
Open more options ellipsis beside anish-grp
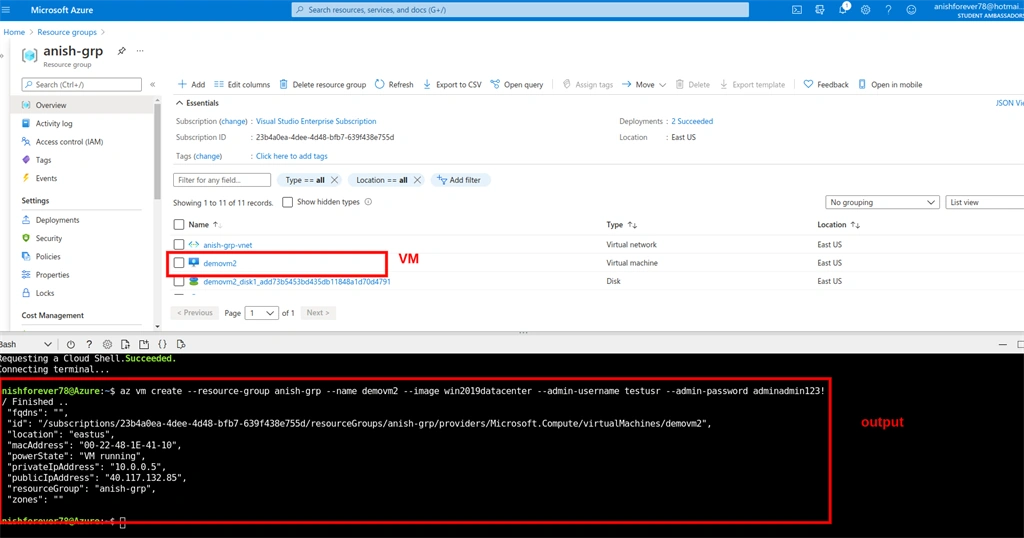[x=140, y=51]
